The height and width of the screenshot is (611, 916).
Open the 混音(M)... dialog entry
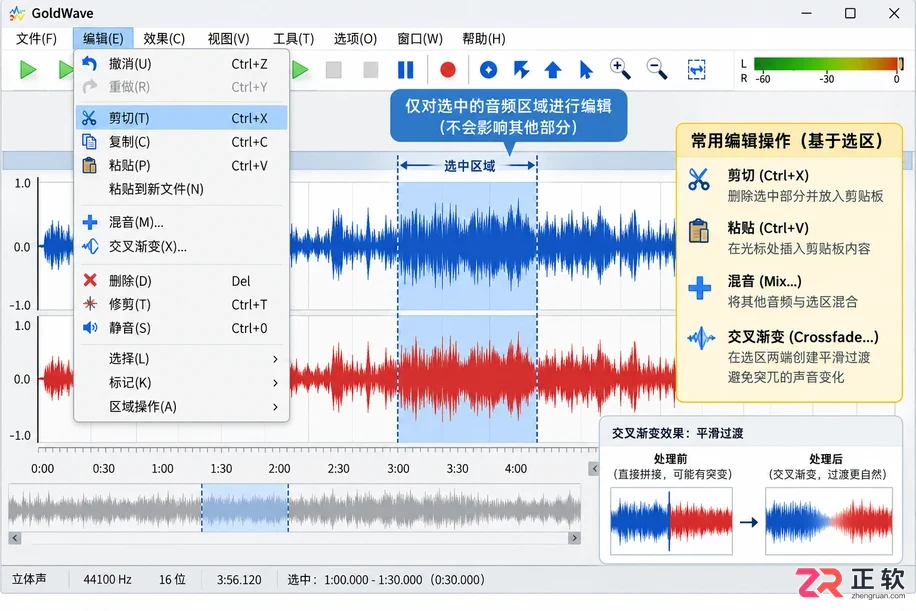pyautogui.click(x=182, y=223)
